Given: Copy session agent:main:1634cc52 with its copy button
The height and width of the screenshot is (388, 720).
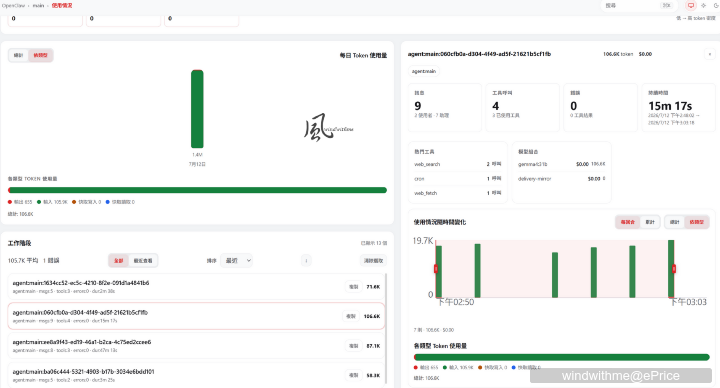Looking at the screenshot, I should tap(354, 287).
